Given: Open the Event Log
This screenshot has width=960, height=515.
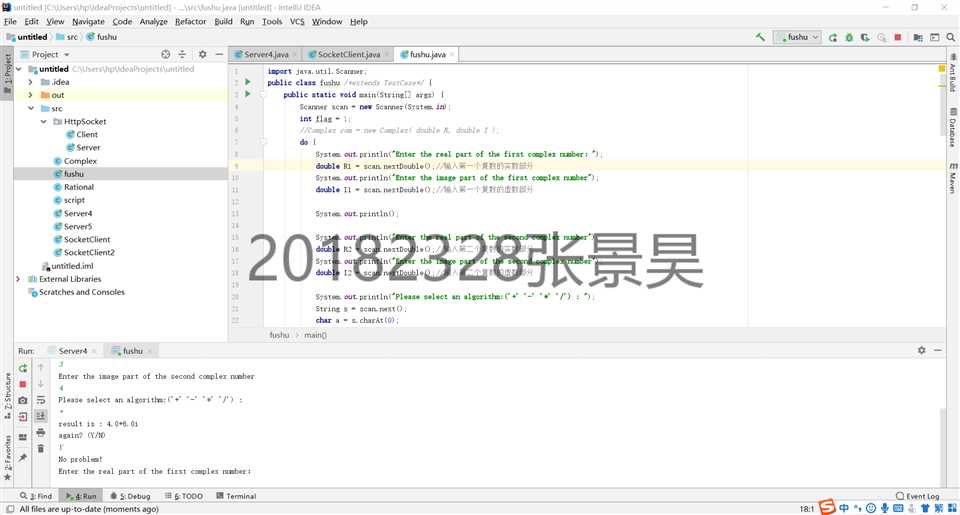Looking at the screenshot, I should click(x=917, y=496).
